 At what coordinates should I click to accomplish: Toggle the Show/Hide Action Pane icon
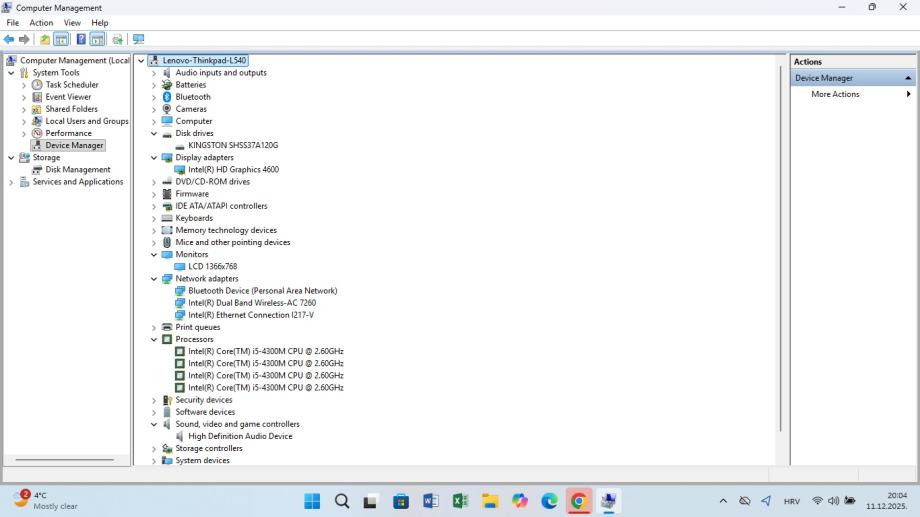pyautogui.click(x=97, y=39)
